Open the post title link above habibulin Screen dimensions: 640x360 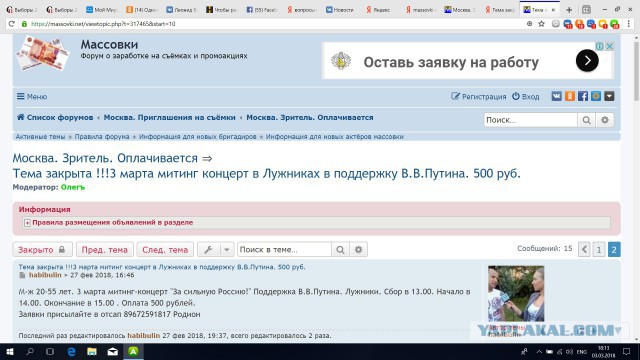point(162,267)
